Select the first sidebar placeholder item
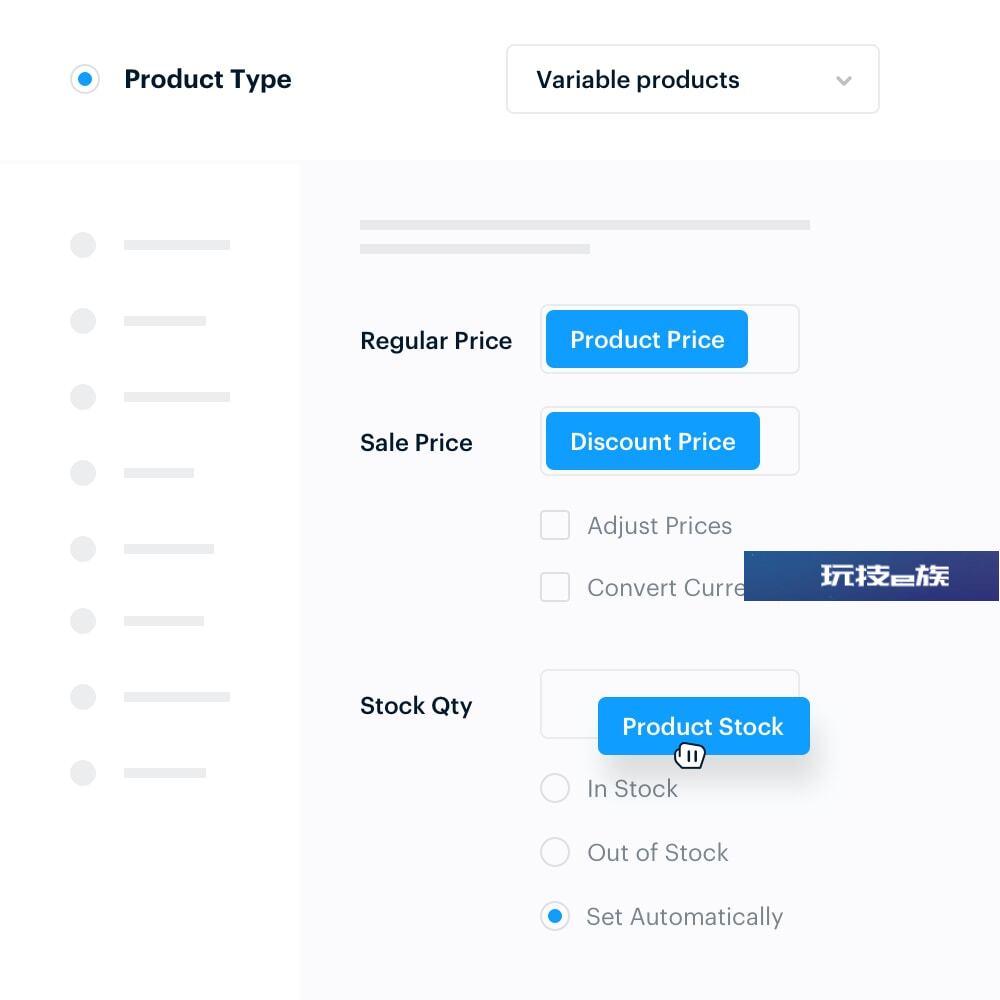 pos(150,245)
